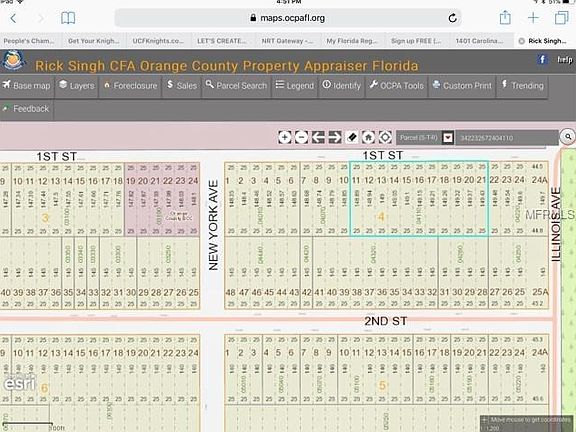Select lot 48 west of New York Ave block 4

tap(231, 272)
